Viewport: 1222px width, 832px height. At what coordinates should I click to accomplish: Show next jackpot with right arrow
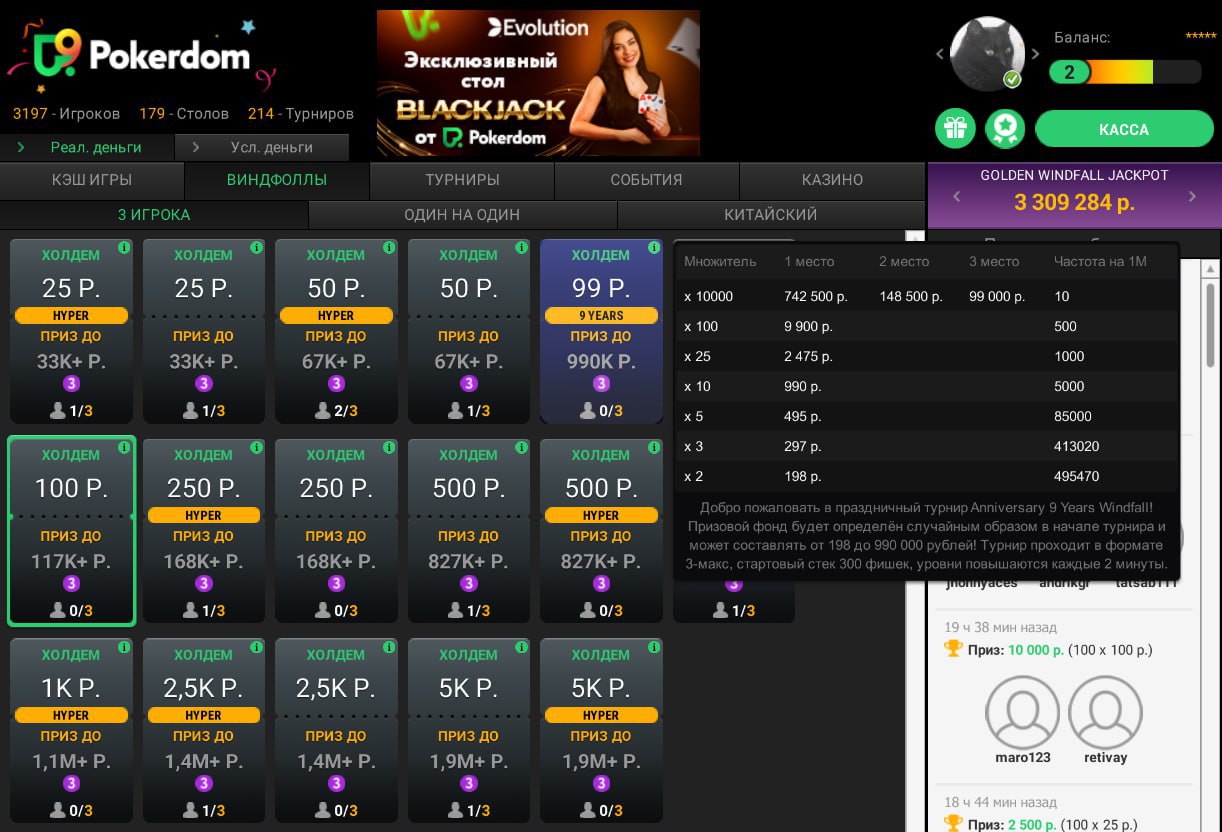coord(1192,197)
